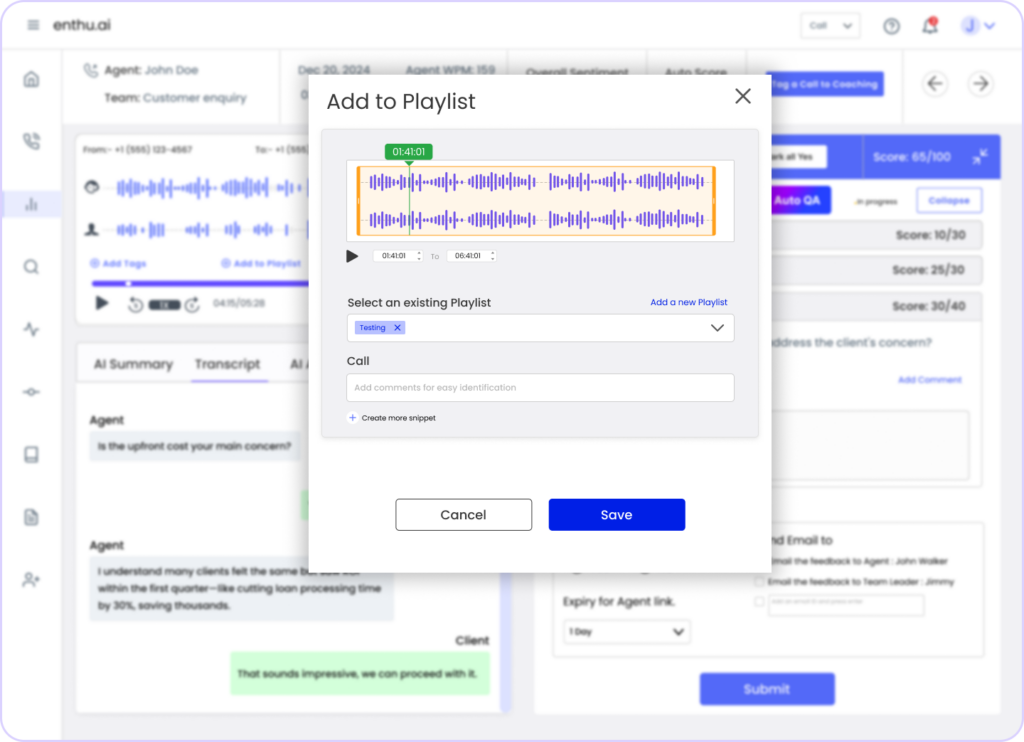Expand the existing playlist dropdown arrow
The image size is (1024, 742).
click(717, 328)
